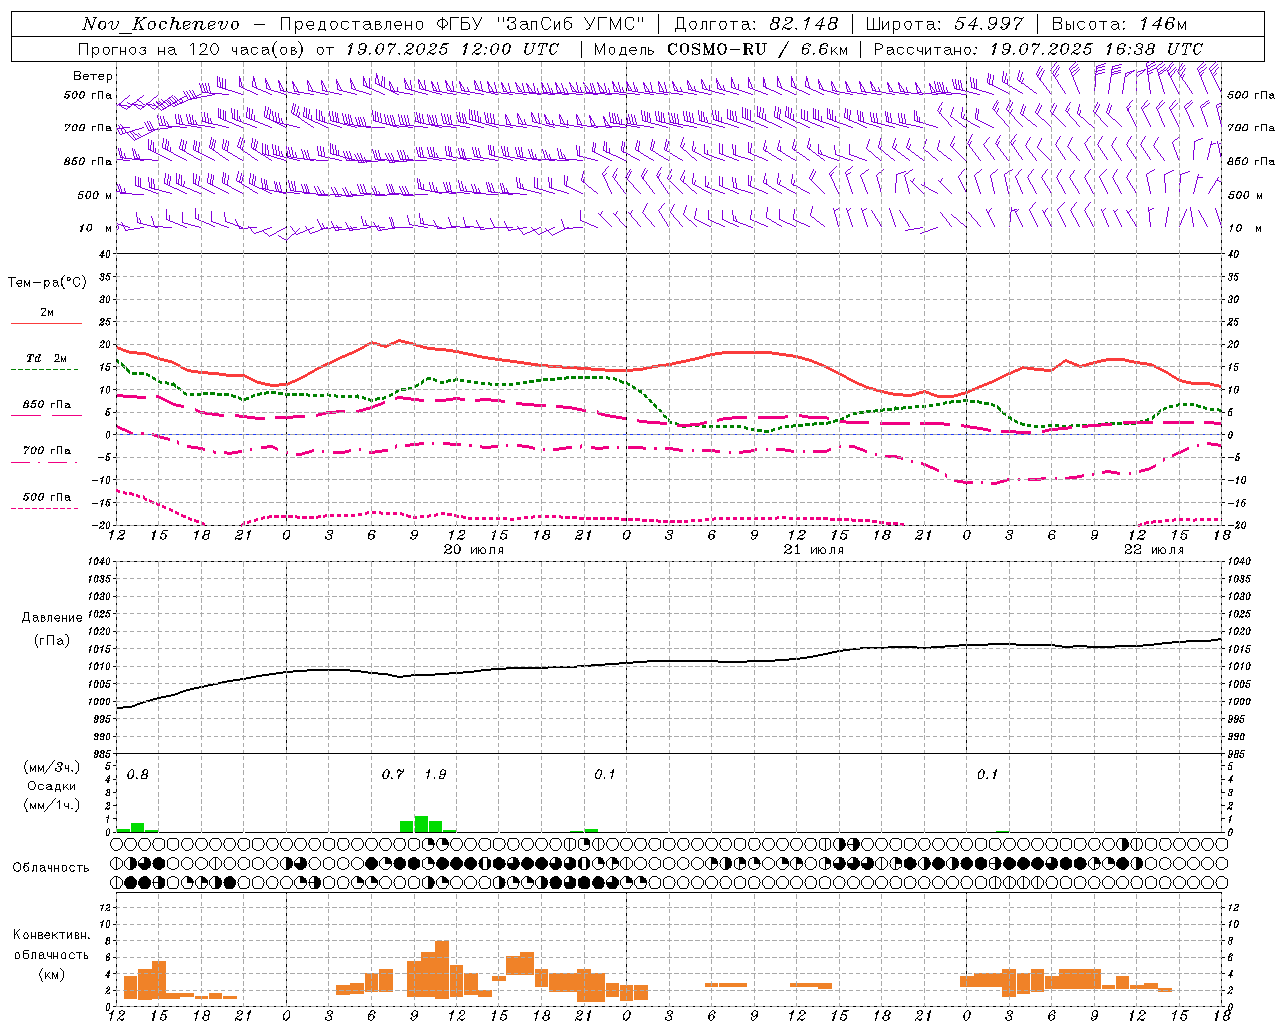
Task: Click the computed time 19.07.2025 16:38 UTC
Action: point(1097,49)
